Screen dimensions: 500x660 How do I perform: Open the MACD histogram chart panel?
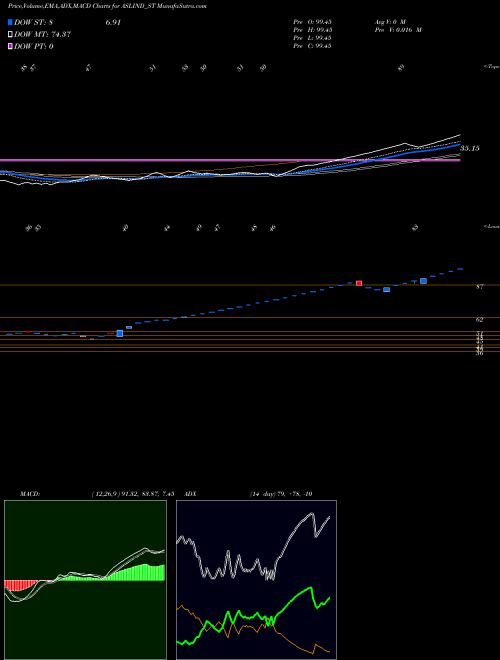[x=85, y=580]
